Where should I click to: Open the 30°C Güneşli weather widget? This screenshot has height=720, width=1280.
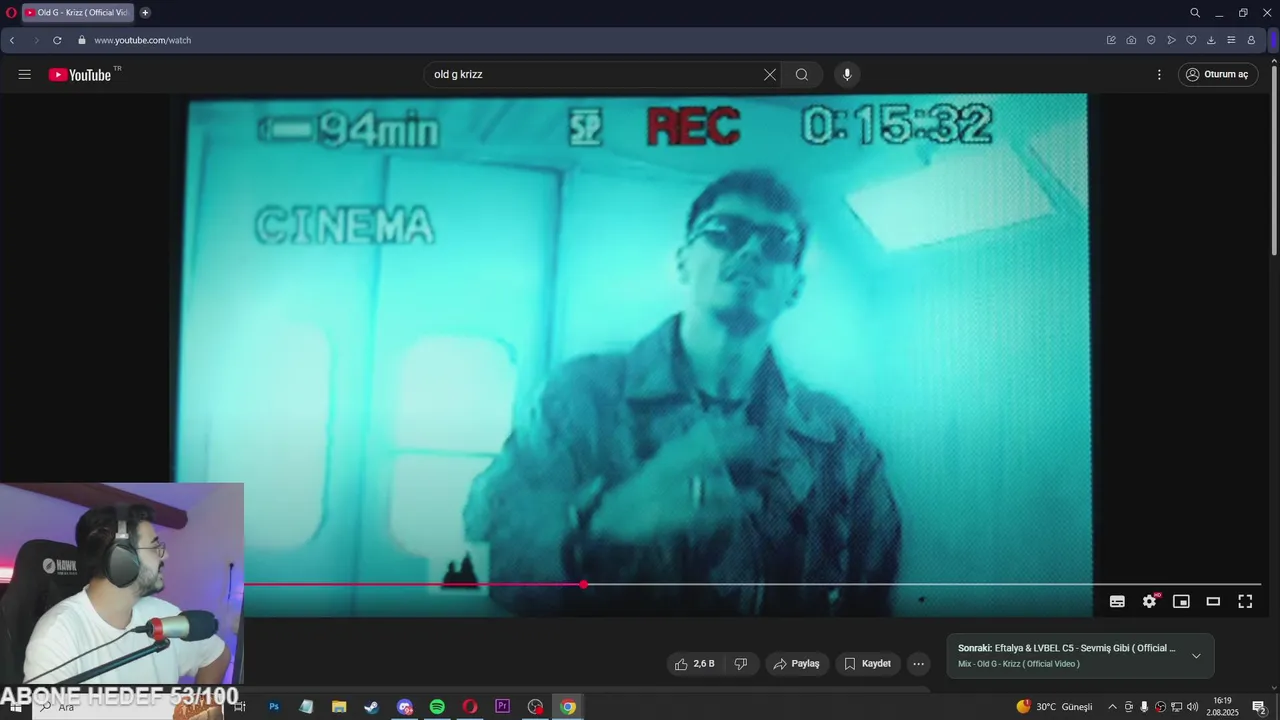[x=1055, y=707]
